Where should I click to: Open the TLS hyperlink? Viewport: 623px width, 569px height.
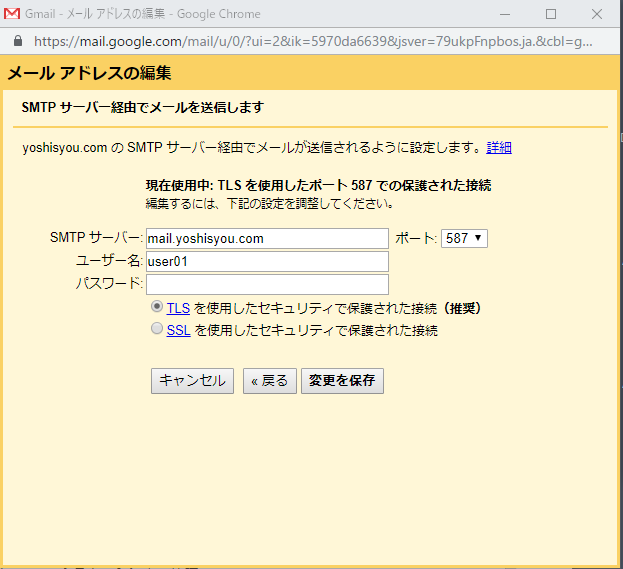coord(178,309)
